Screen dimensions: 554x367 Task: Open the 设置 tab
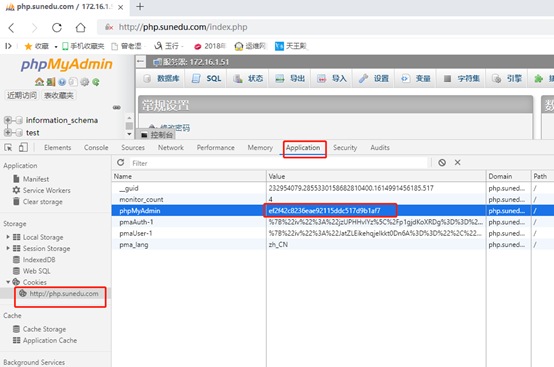[374, 78]
